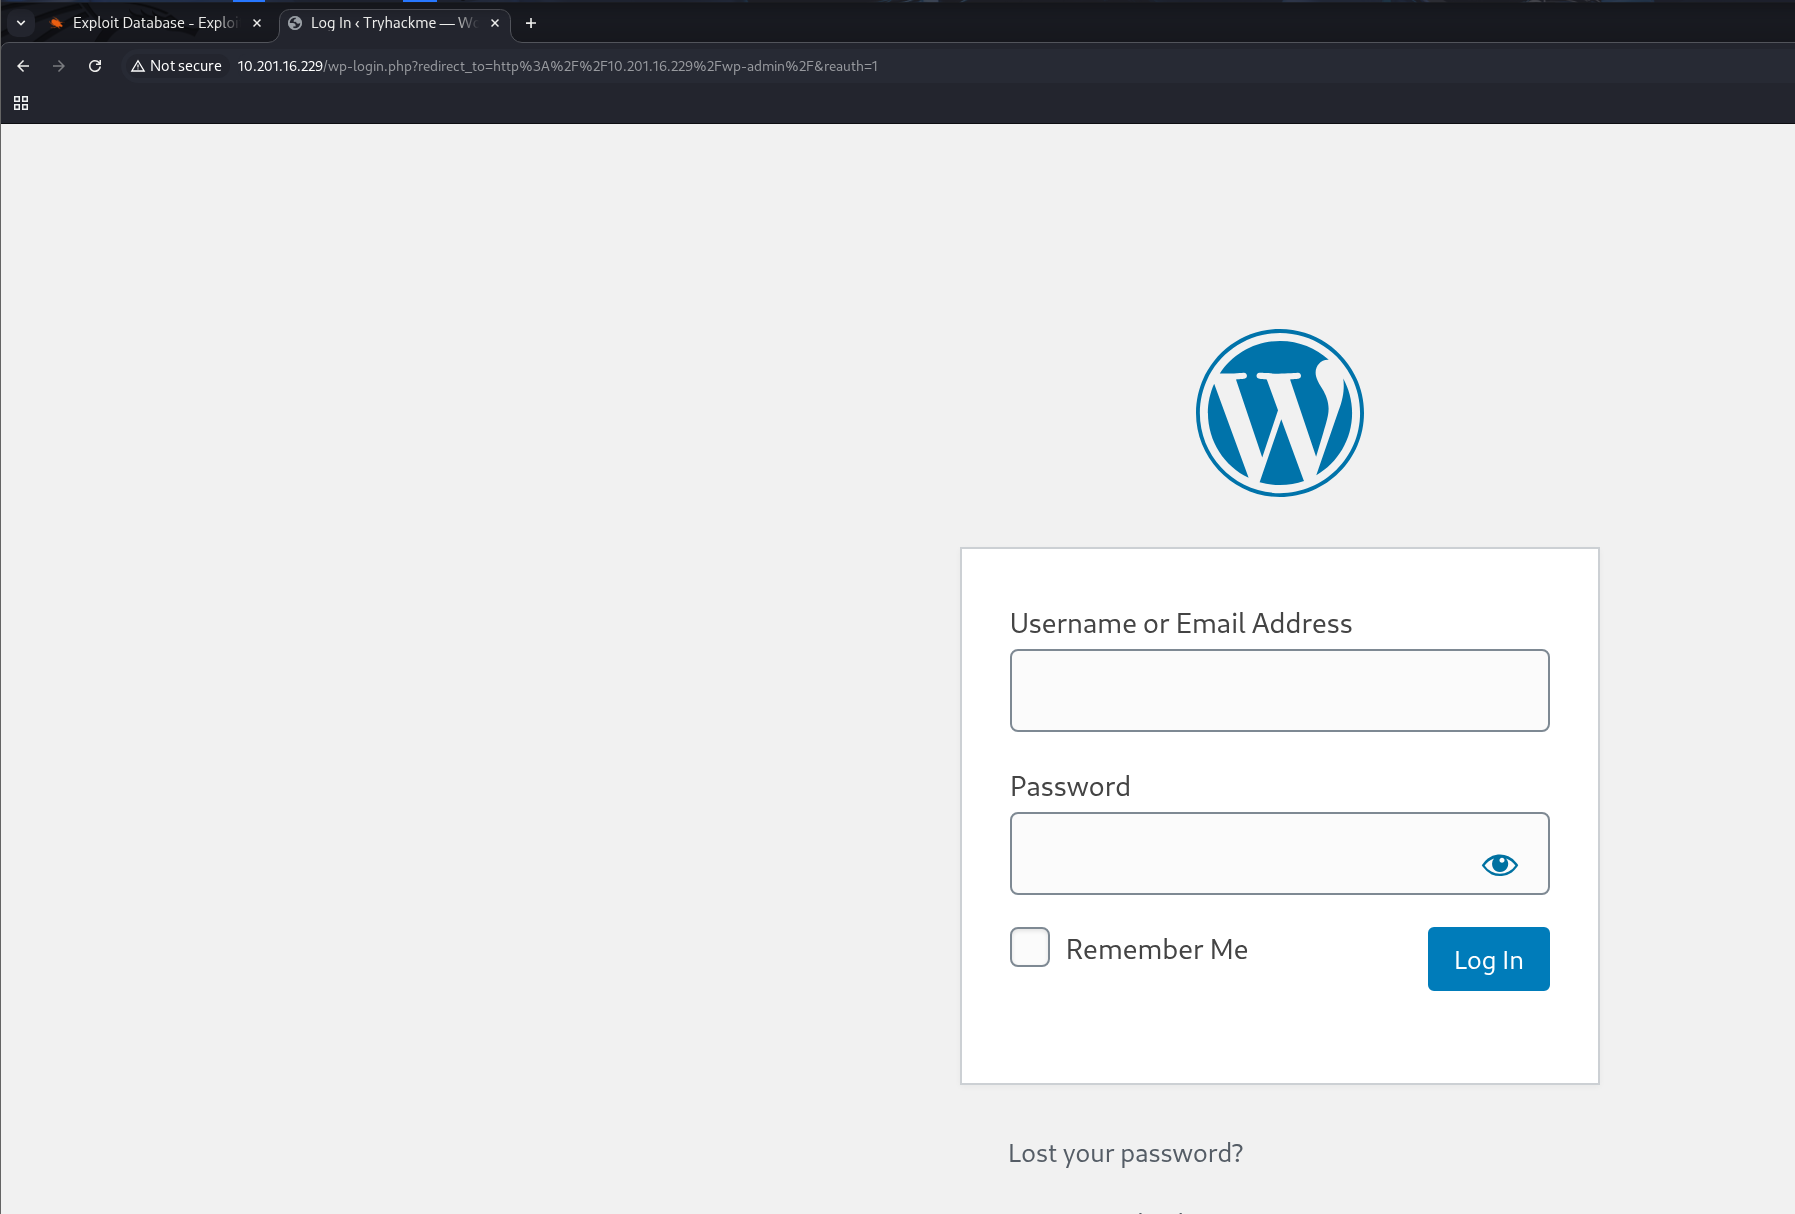Open the tab search dropdown arrow
This screenshot has width=1795, height=1214.
pos(21,23)
